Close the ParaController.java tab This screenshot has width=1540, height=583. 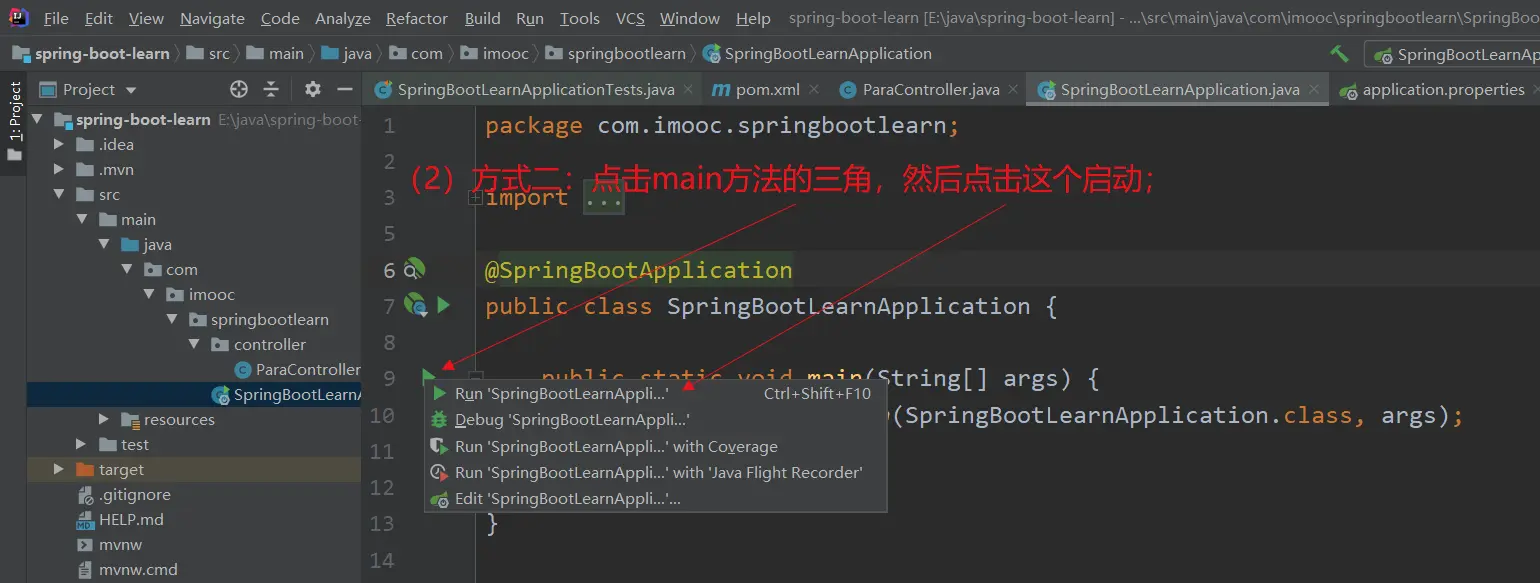click(x=1014, y=90)
